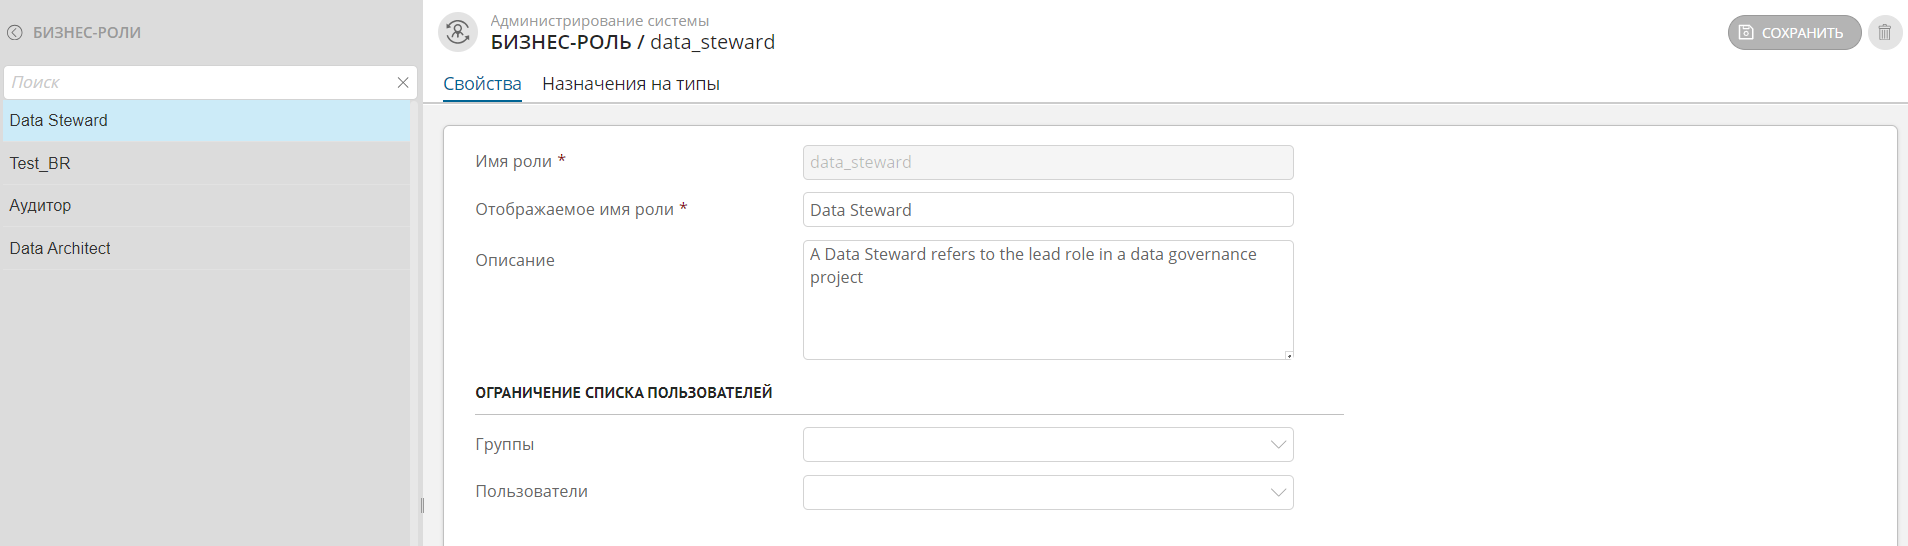The width and height of the screenshot is (1908, 546).
Task: Click the sidebar splitter collapse handle
Action: pos(422,505)
